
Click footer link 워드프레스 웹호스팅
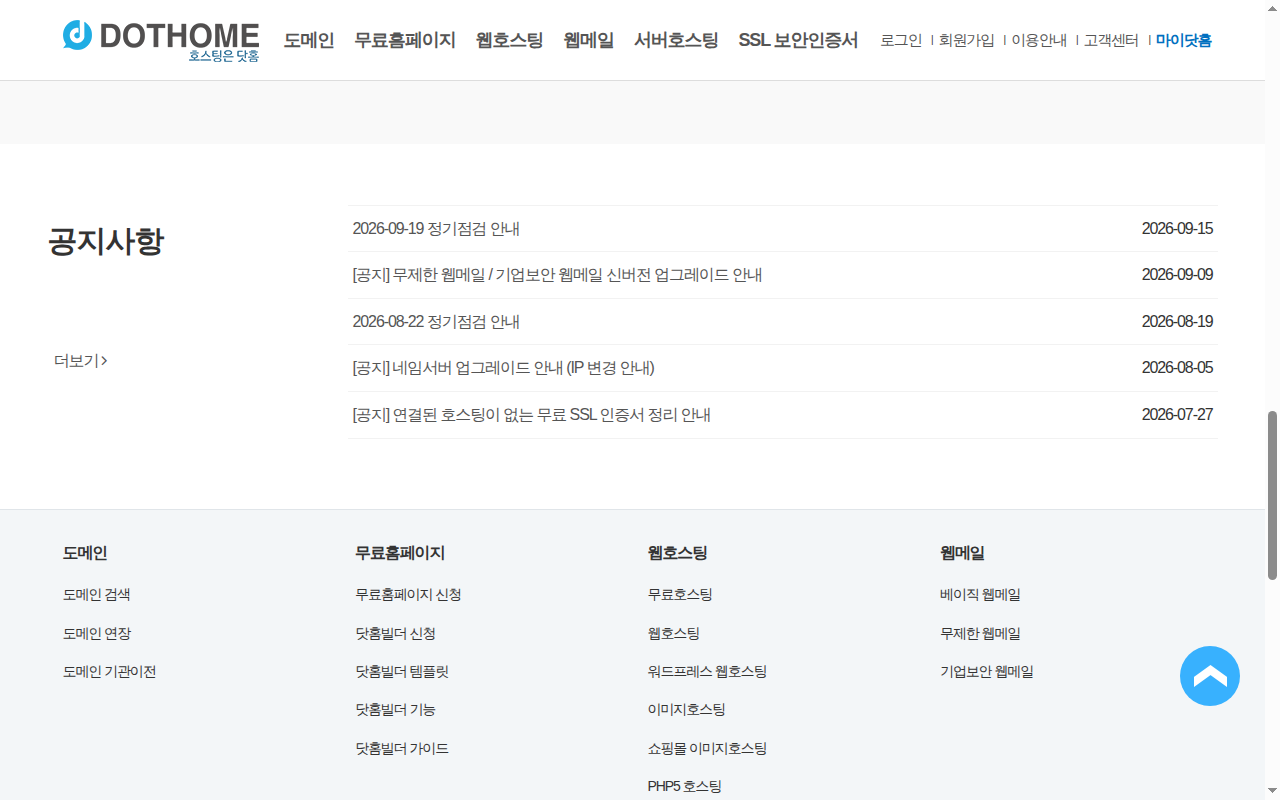click(707, 672)
